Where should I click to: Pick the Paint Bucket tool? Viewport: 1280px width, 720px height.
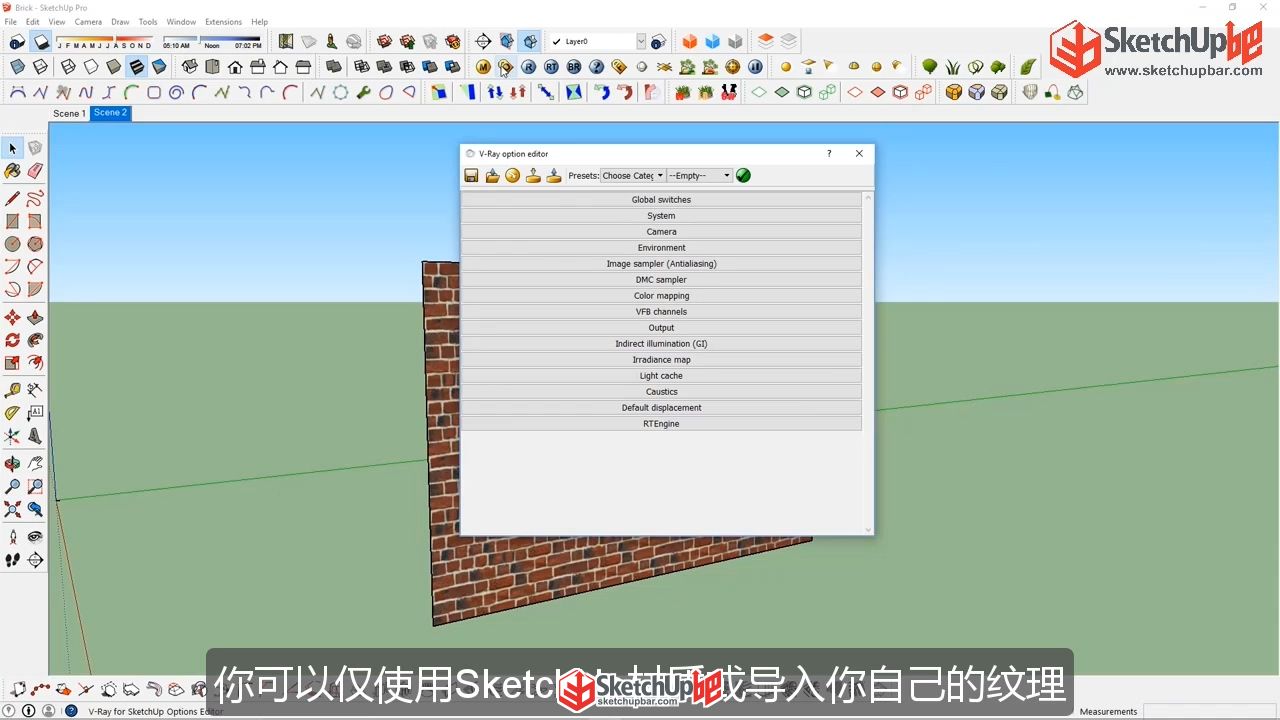[x=12, y=171]
